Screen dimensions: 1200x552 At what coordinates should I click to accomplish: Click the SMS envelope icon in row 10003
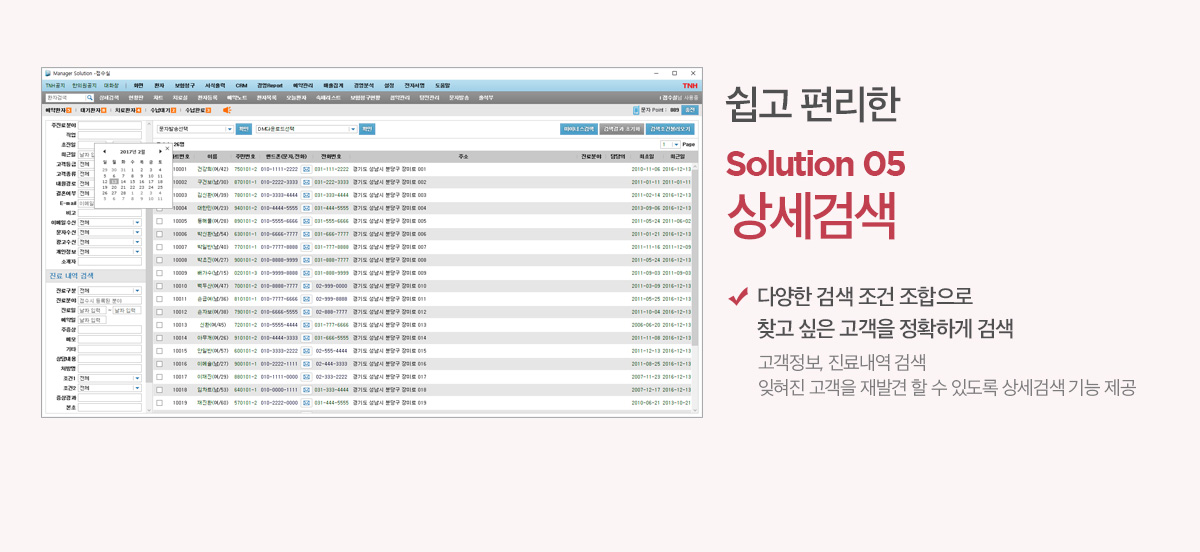coord(307,195)
